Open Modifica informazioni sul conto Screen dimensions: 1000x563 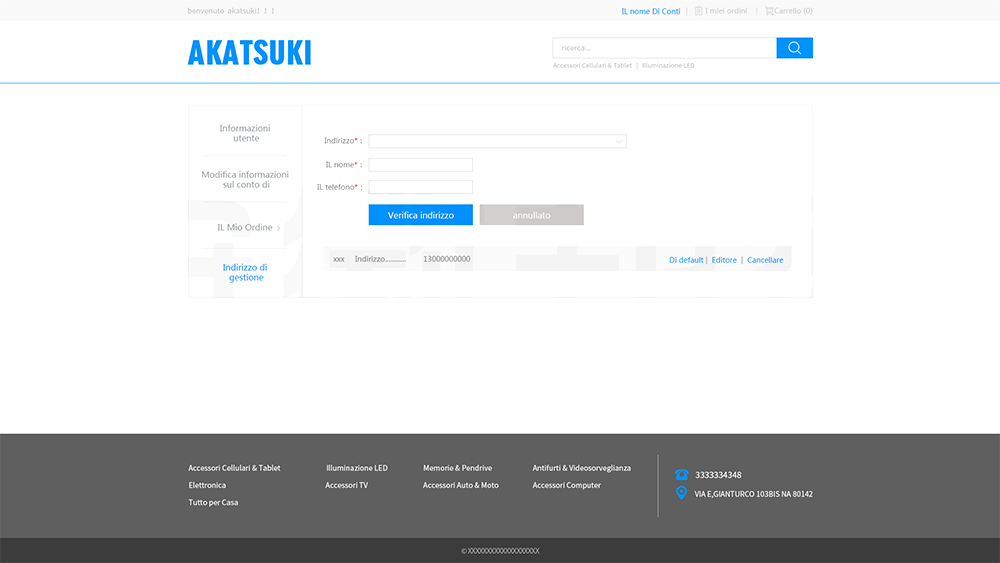[x=245, y=180]
